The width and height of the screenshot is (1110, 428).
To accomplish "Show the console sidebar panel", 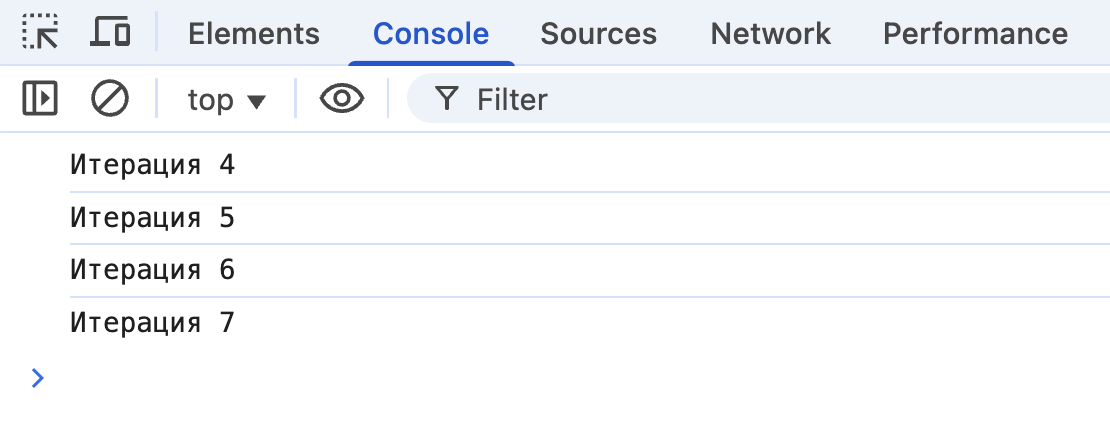I will pyautogui.click(x=40, y=99).
